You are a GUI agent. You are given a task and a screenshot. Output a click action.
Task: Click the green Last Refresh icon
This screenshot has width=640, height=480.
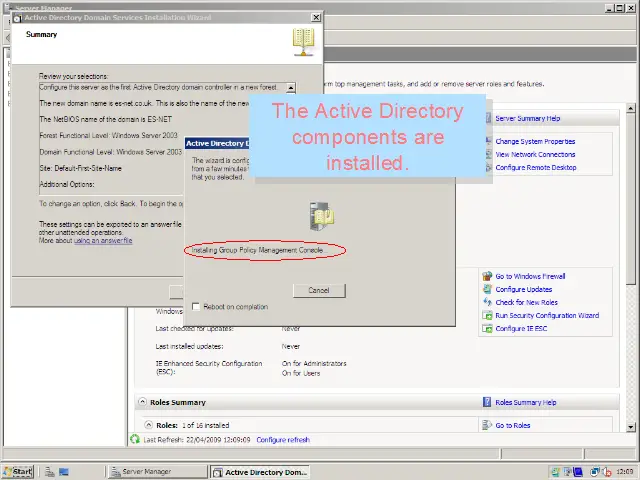pyautogui.click(x=135, y=440)
